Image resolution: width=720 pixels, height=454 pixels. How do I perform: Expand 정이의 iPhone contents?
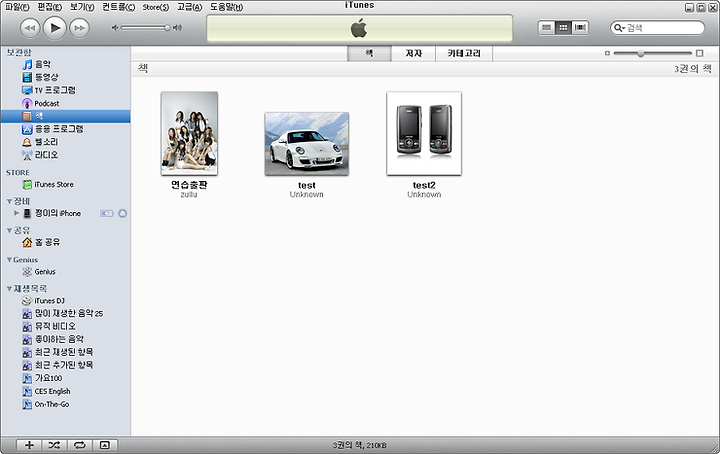(17, 213)
